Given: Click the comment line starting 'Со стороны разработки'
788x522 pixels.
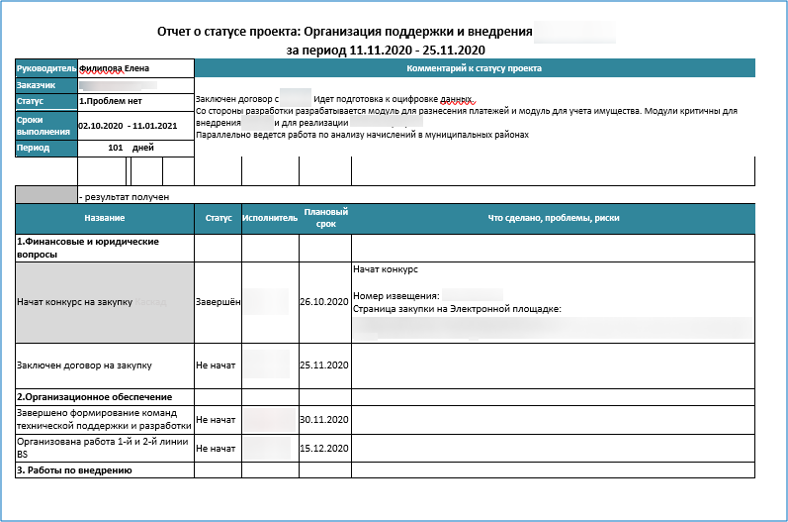Looking at the screenshot, I should pos(466,111).
